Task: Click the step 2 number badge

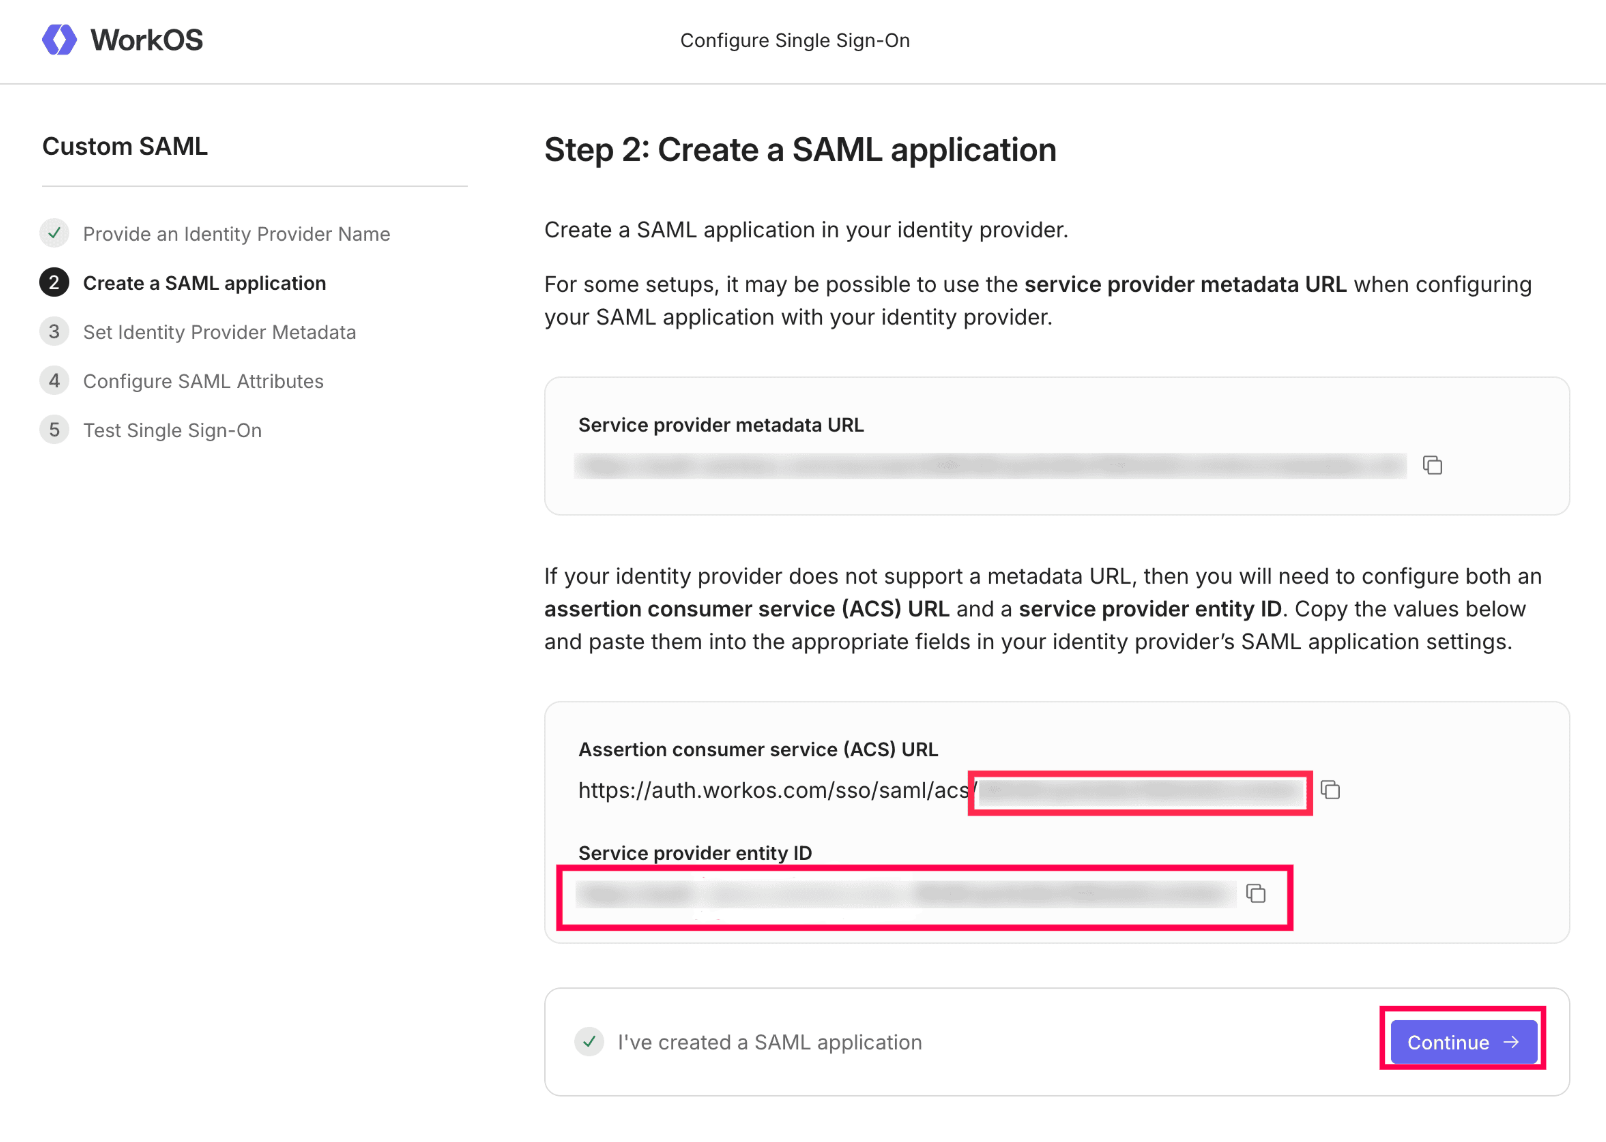Action: (x=54, y=282)
